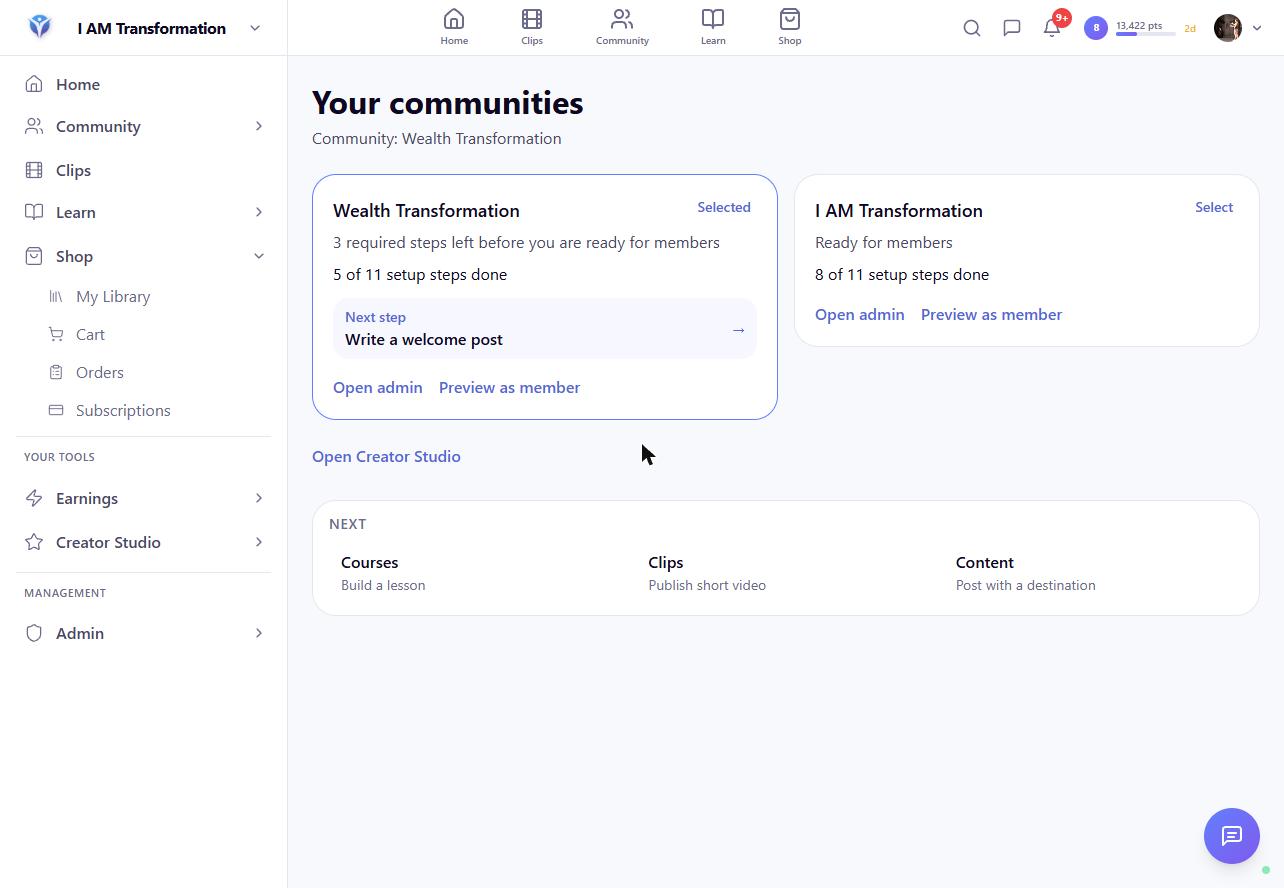The image size is (1284, 888).
Task: Collapse the Shop sidebar section
Action: [259, 256]
